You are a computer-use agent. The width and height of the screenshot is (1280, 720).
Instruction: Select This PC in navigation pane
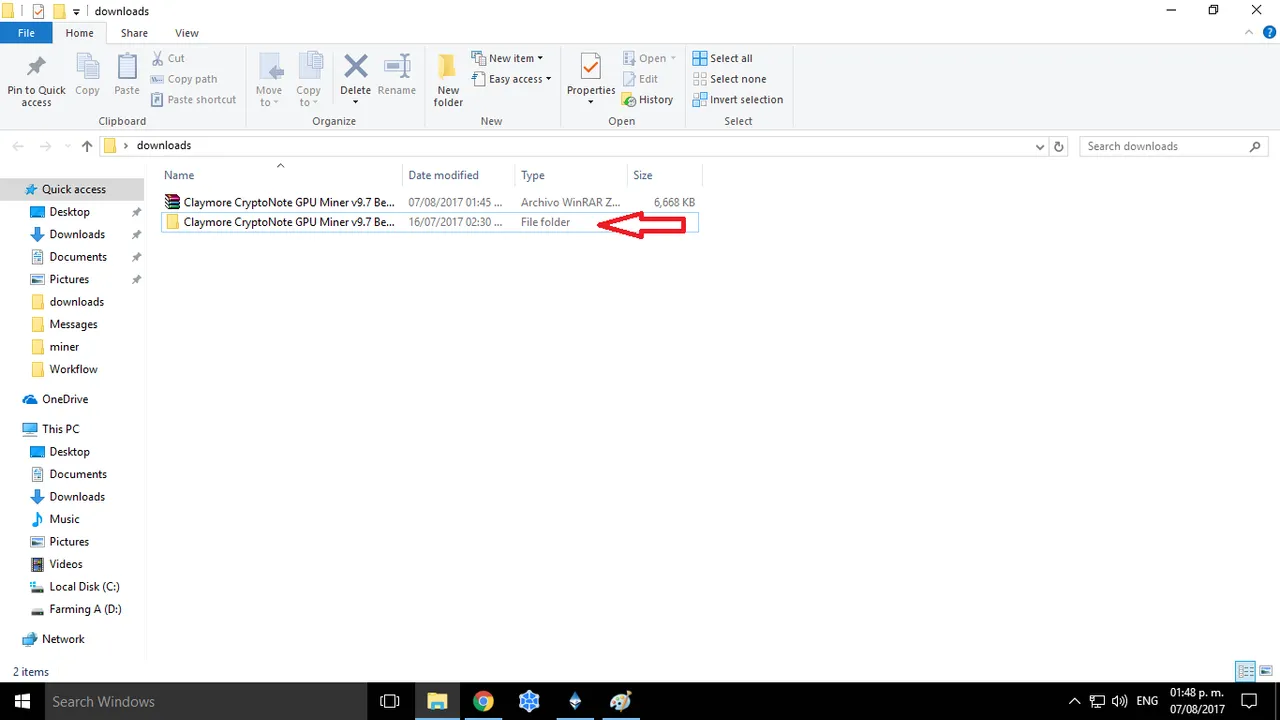(x=60, y=429)
